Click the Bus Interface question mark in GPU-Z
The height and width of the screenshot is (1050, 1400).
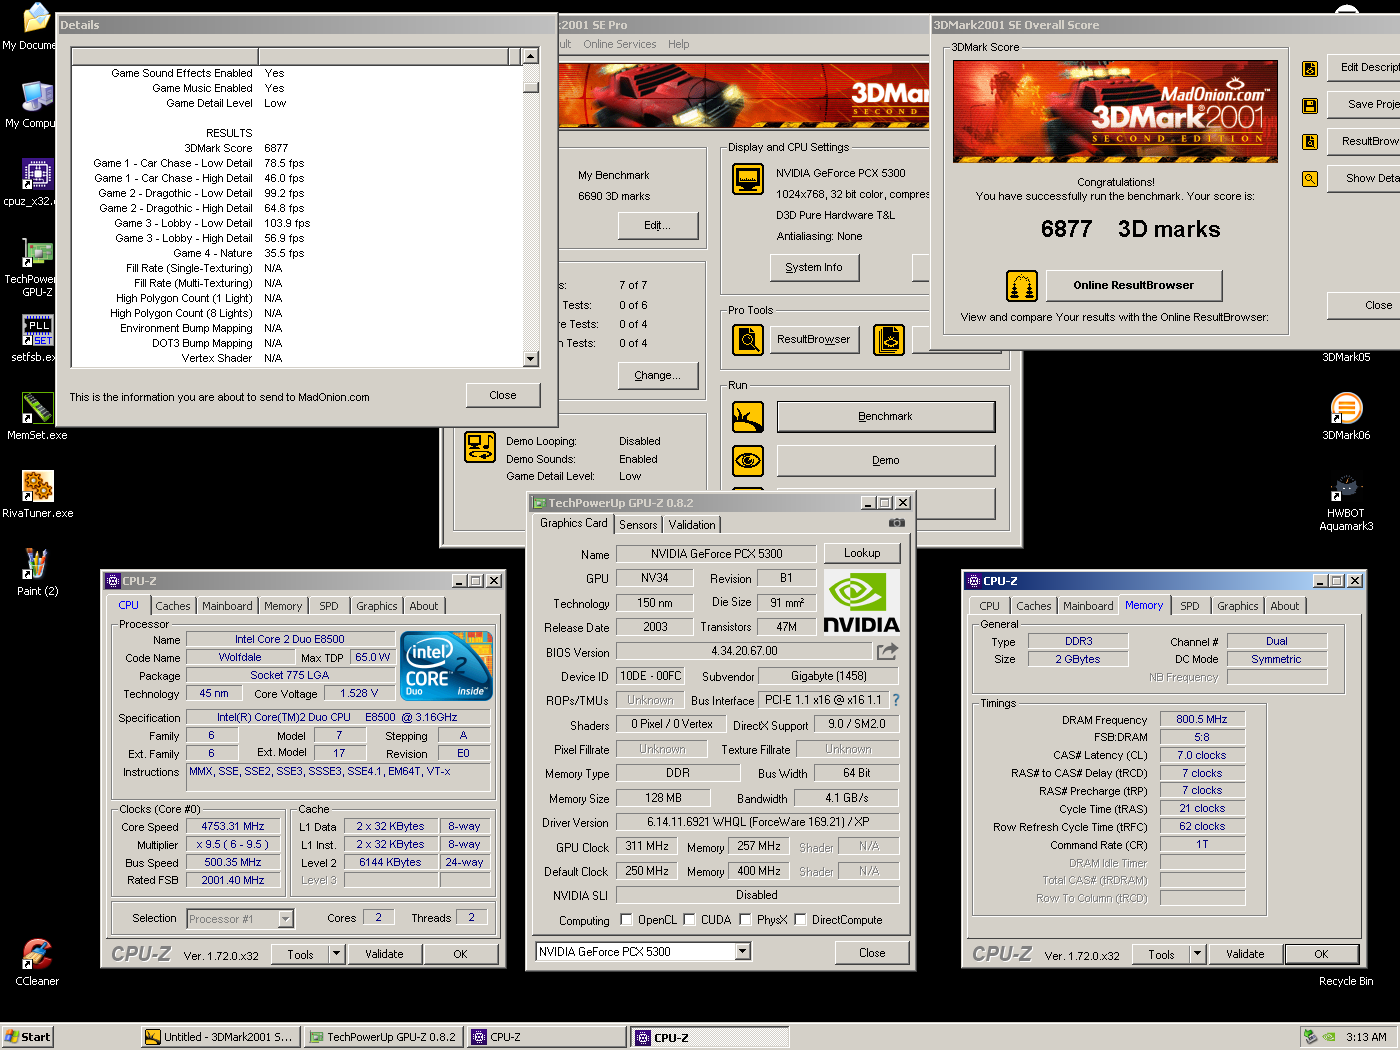tap(896, 700)
